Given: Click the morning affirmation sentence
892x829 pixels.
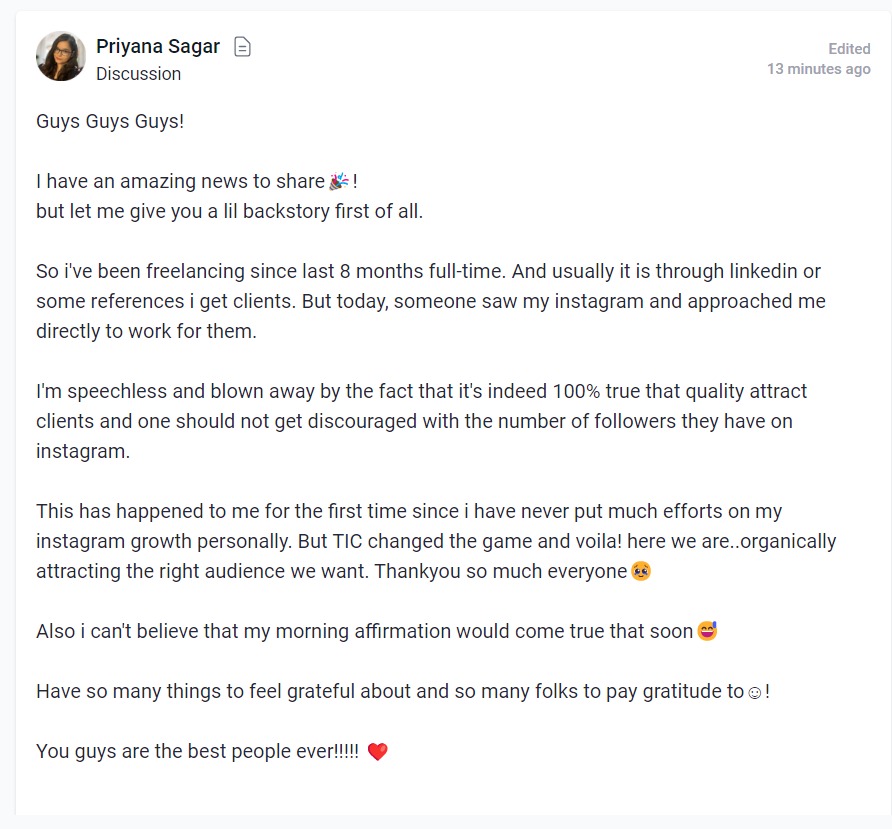Looking at the screenshot, I should coord(377,631).
